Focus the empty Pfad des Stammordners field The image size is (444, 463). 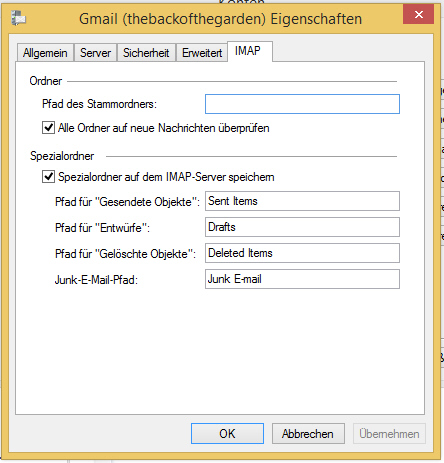(x=302, y=104)
